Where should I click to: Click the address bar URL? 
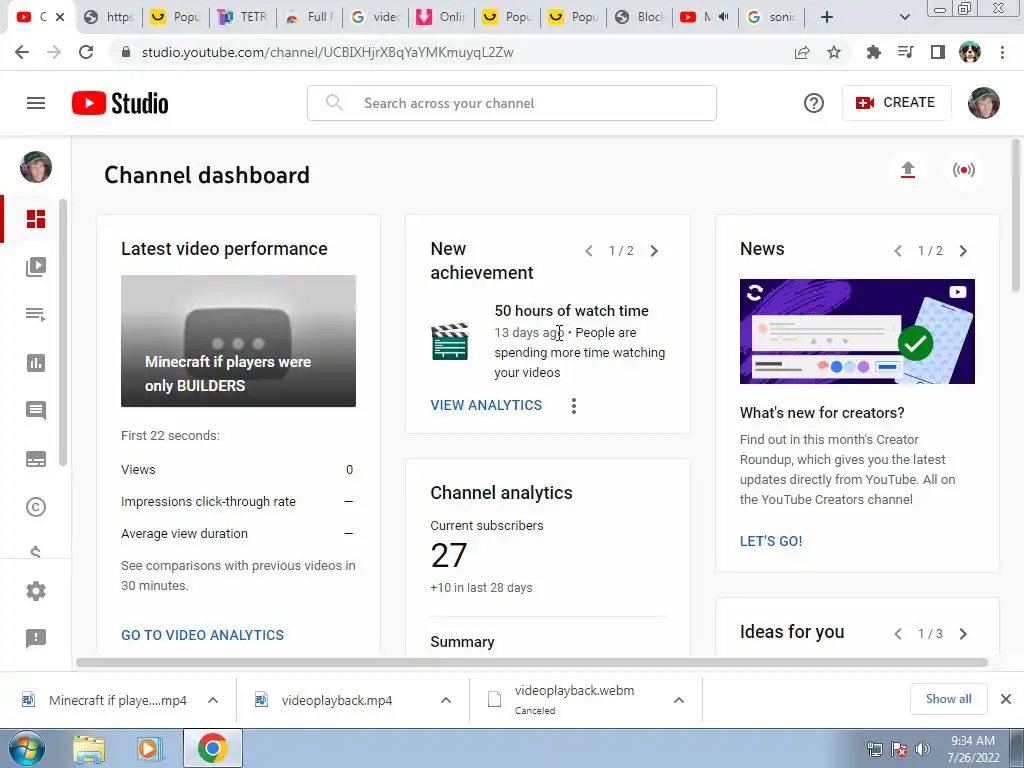click(327, 52)
